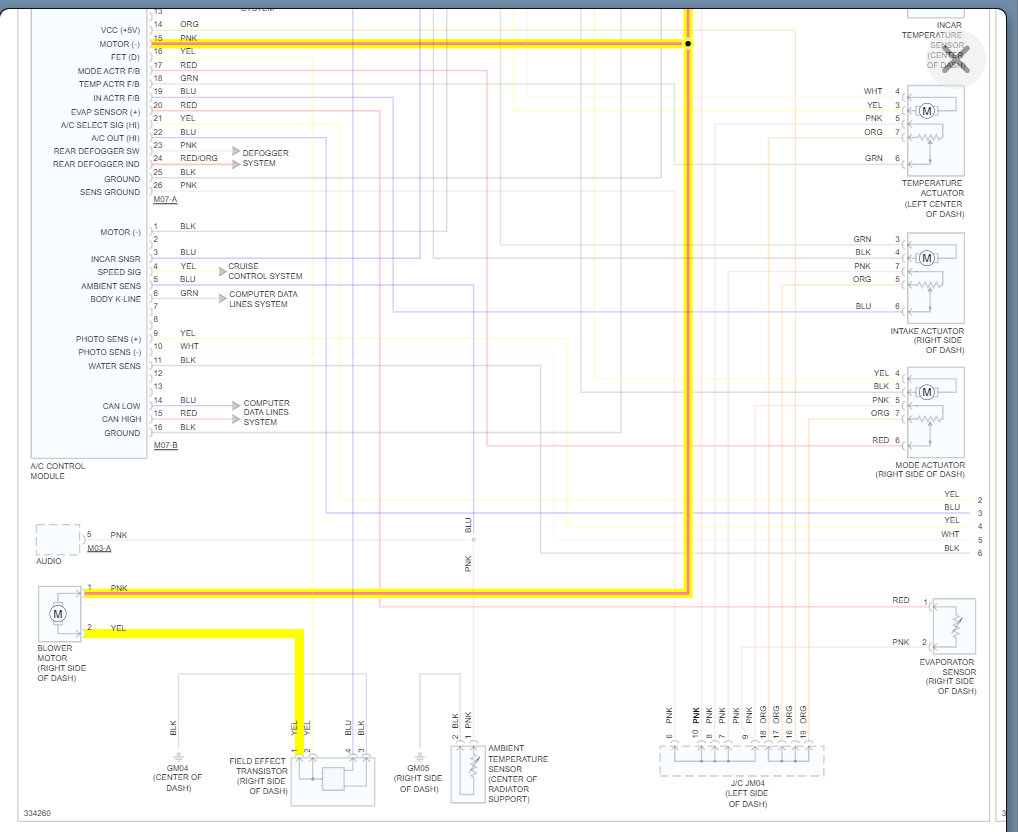Click the BODY K-LINE pin label
Viewport: 1018px width, 832px height.
point(115,299)
